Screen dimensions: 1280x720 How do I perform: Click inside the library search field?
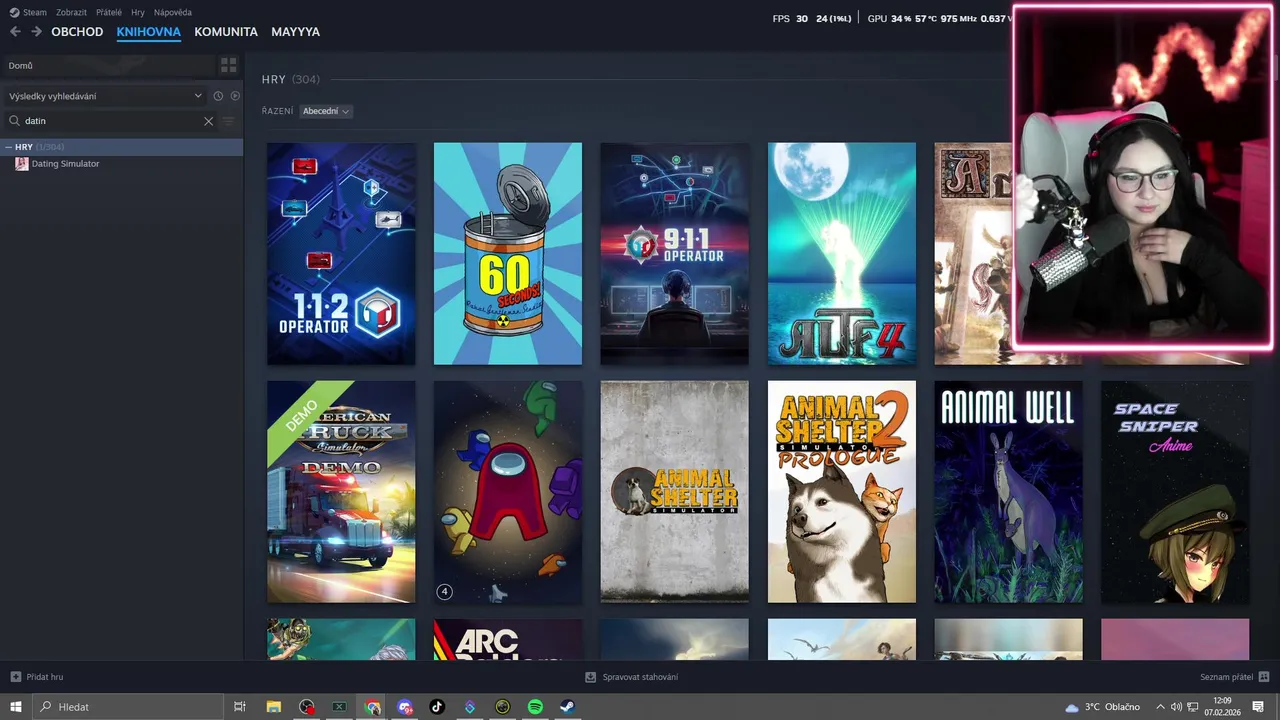tap(110, 121)
